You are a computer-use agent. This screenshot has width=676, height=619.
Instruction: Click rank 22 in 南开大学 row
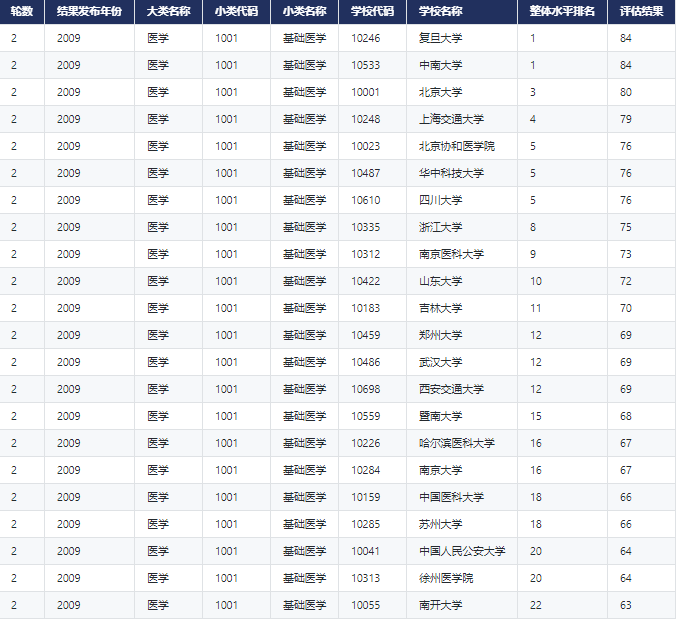(536, 606)
